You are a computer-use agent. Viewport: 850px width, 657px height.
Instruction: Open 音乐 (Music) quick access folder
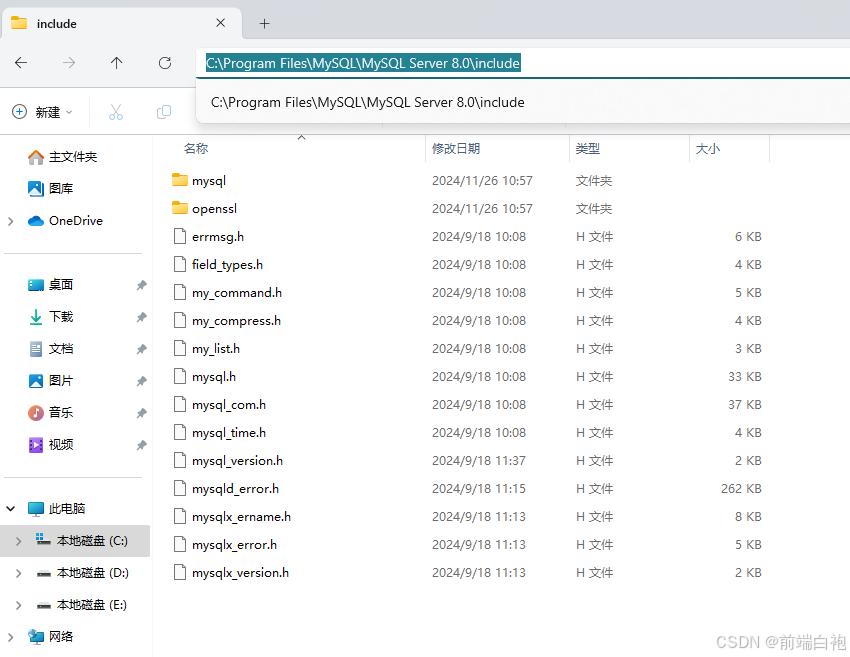click(x=50, y=413)
